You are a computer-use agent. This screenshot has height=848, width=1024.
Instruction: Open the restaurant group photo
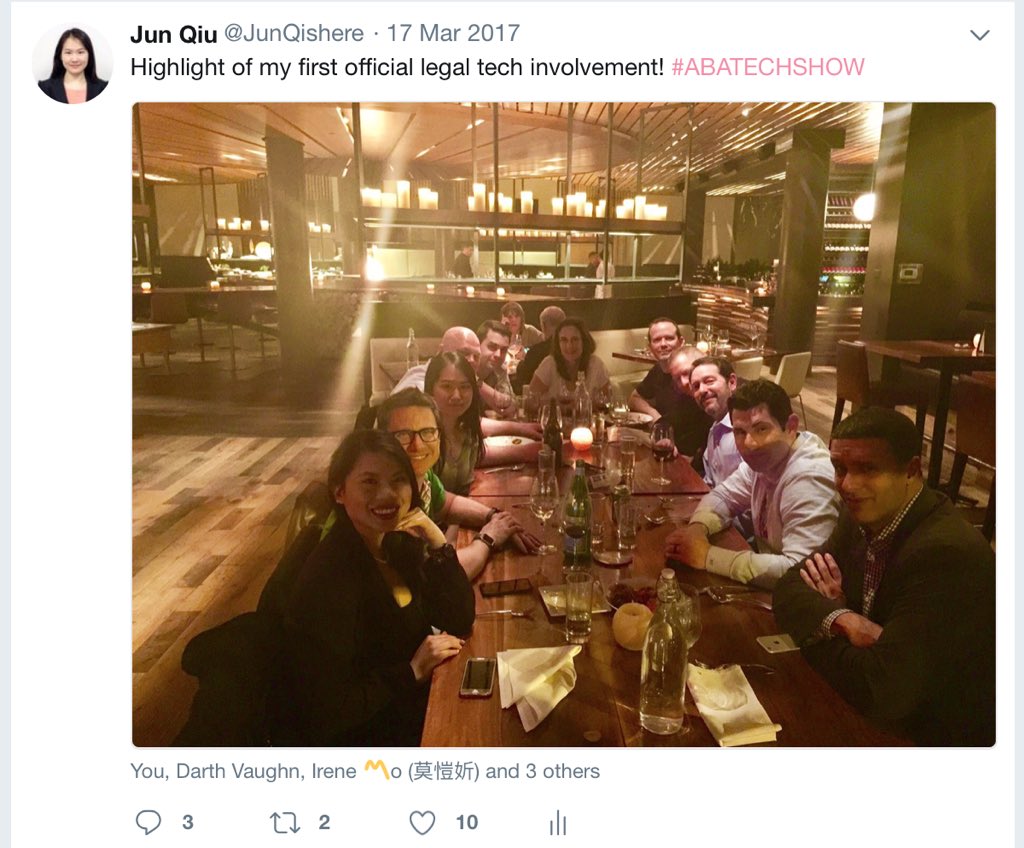[564, 424]
